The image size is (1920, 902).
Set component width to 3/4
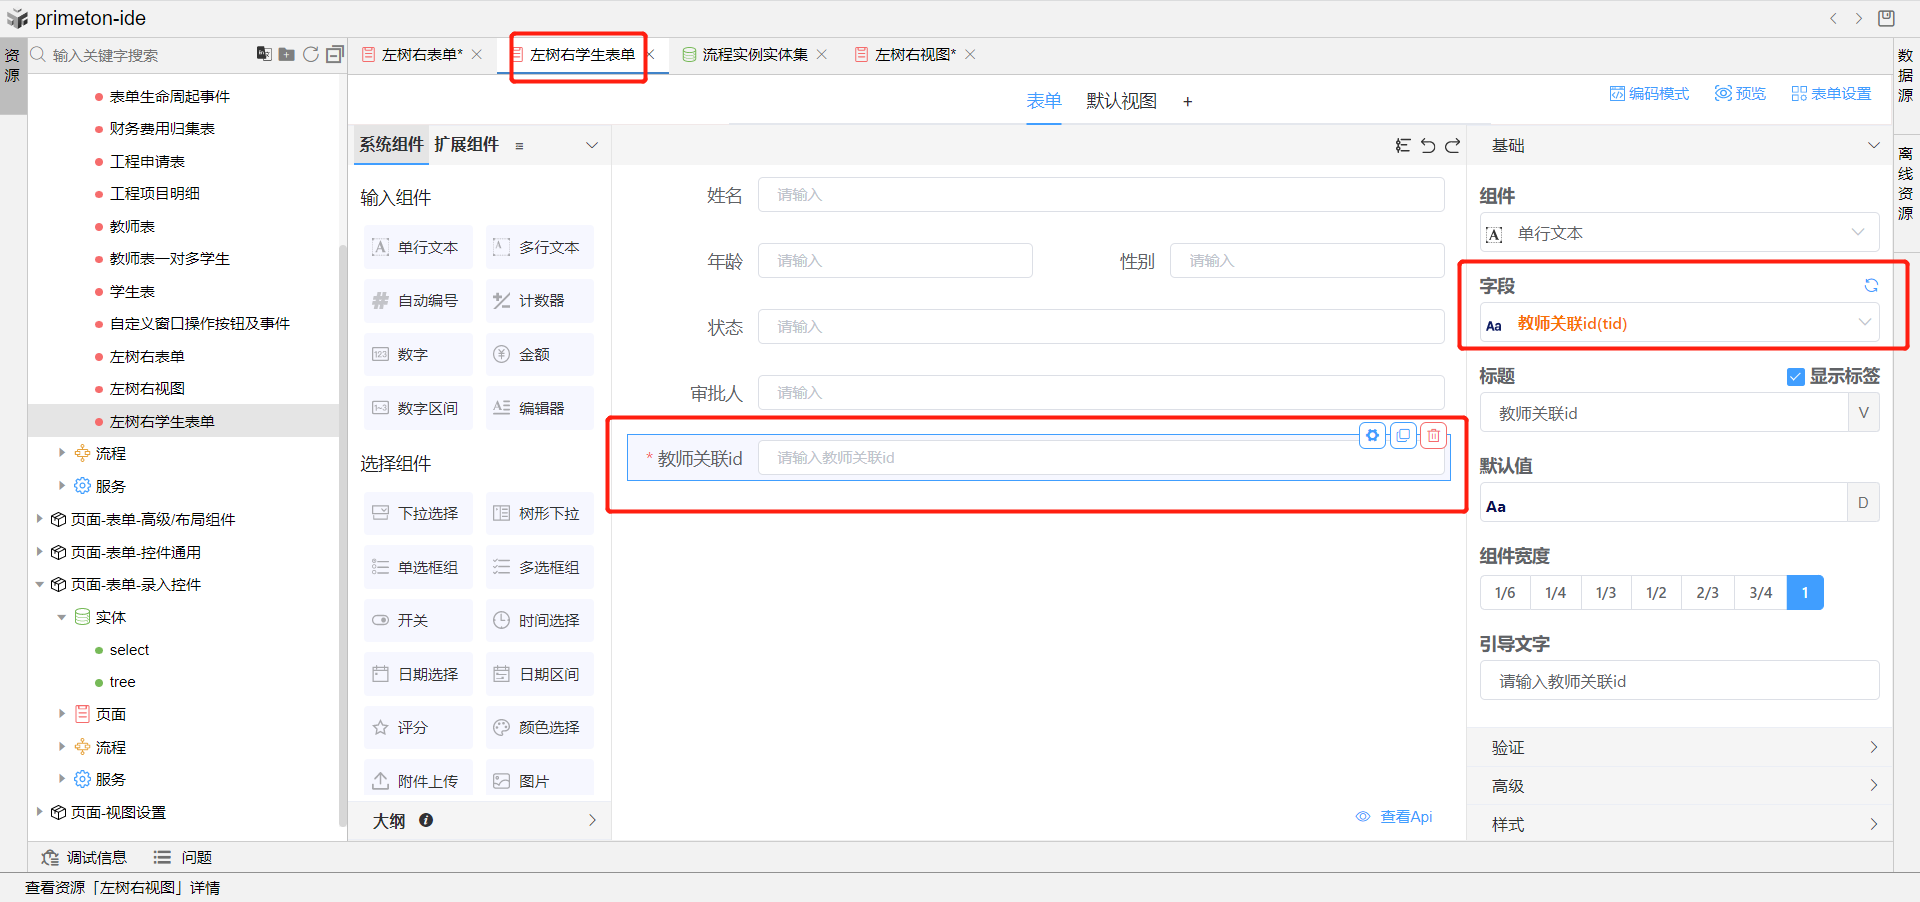click(x=1760, y=593)
